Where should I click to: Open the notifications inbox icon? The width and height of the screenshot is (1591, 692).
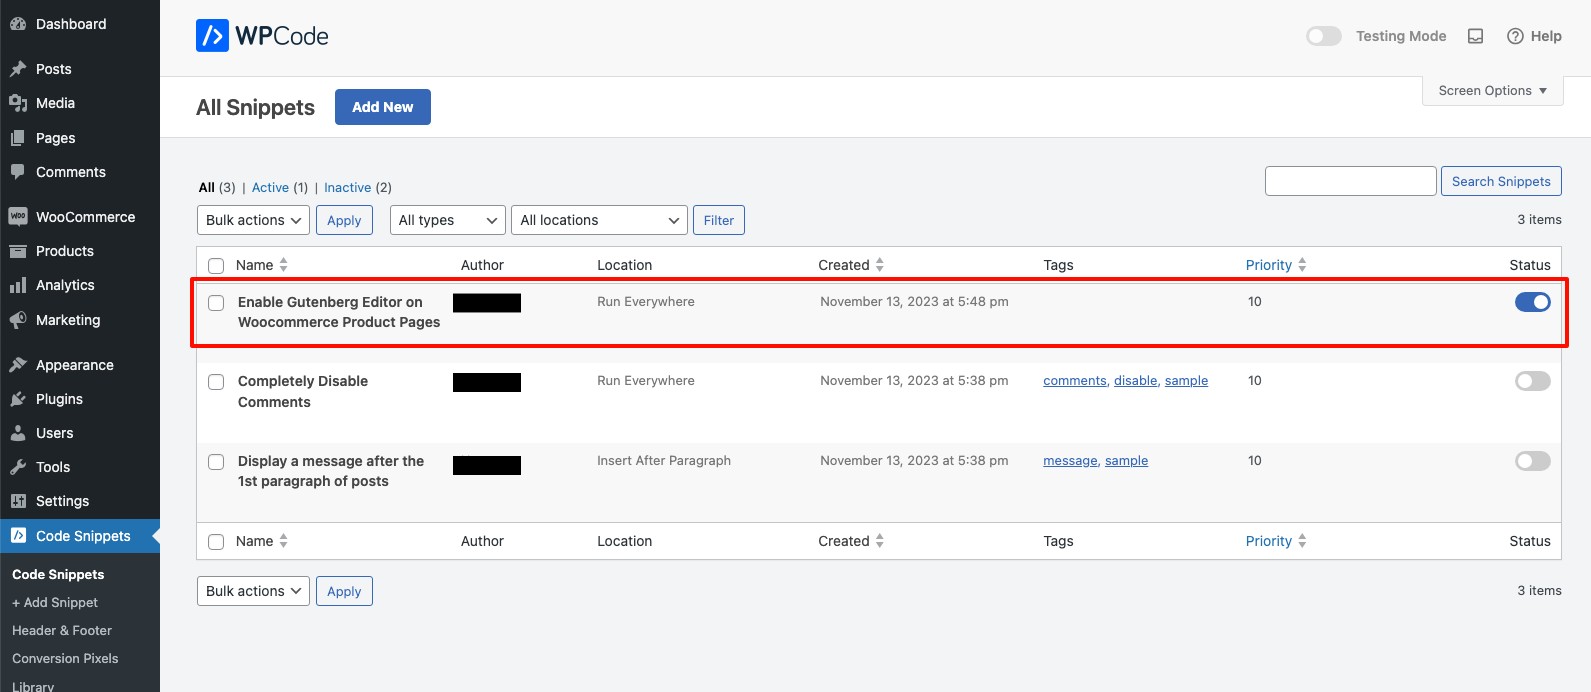1475,36
